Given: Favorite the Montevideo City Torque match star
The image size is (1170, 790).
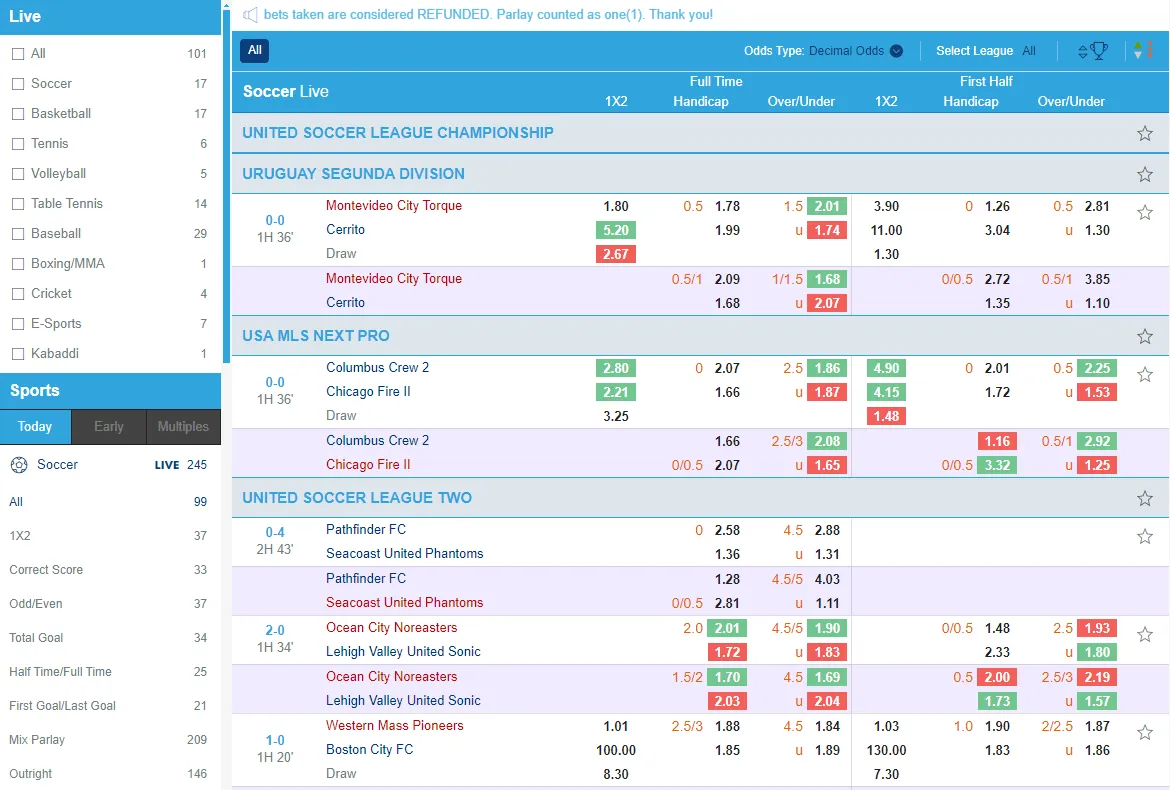Looking at the screenshot, I should (x=1145, y=212).
